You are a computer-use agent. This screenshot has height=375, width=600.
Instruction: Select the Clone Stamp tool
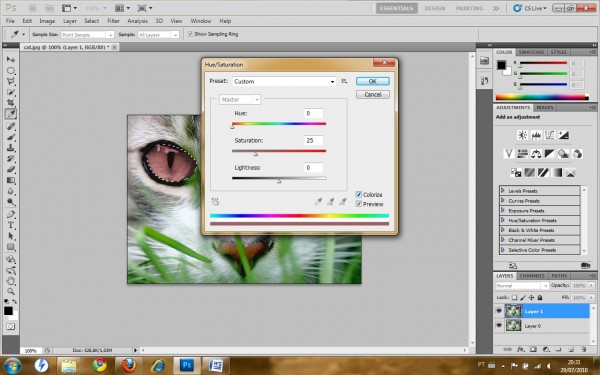tap(11, 148)
